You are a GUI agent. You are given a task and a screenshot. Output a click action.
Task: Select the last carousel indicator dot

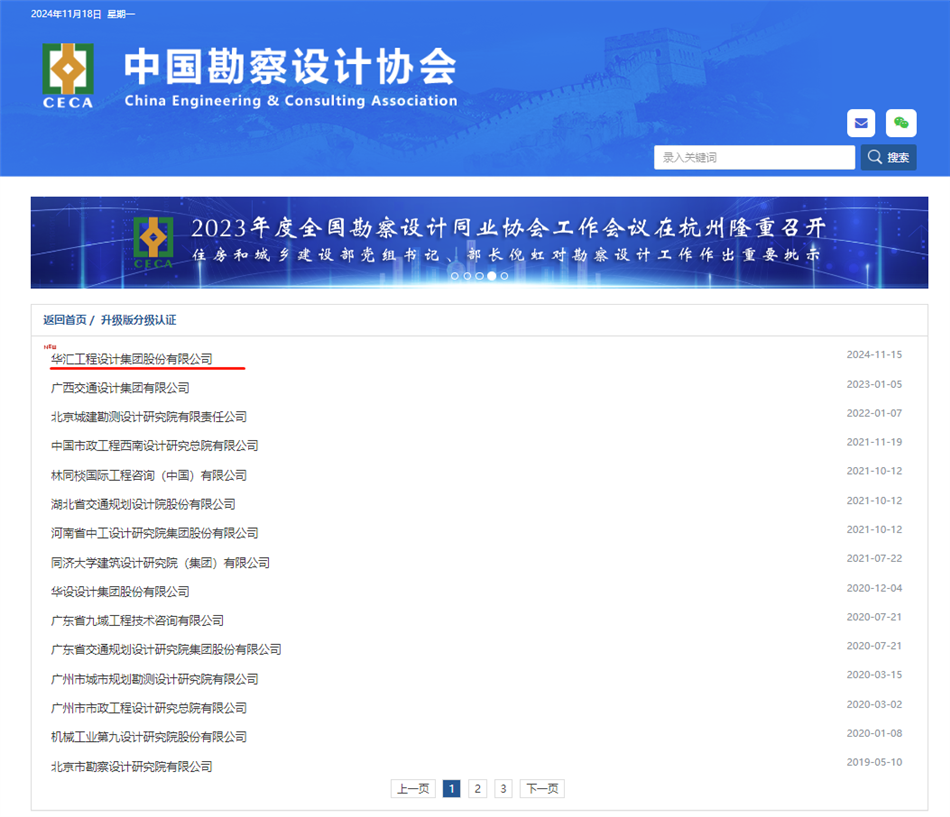pos(504,275)
